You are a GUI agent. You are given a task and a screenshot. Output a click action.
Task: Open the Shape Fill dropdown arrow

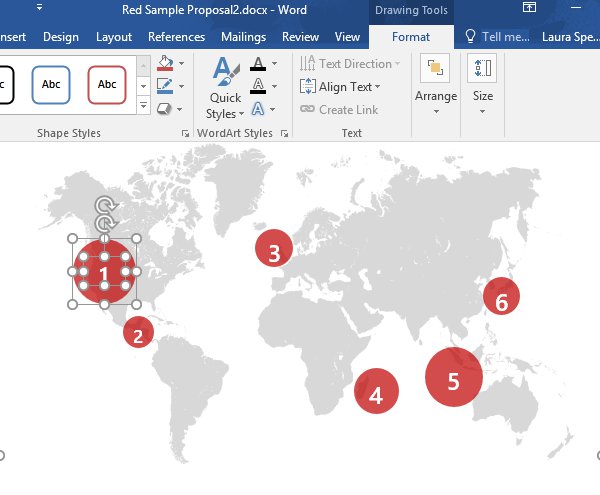click(181, 64)
